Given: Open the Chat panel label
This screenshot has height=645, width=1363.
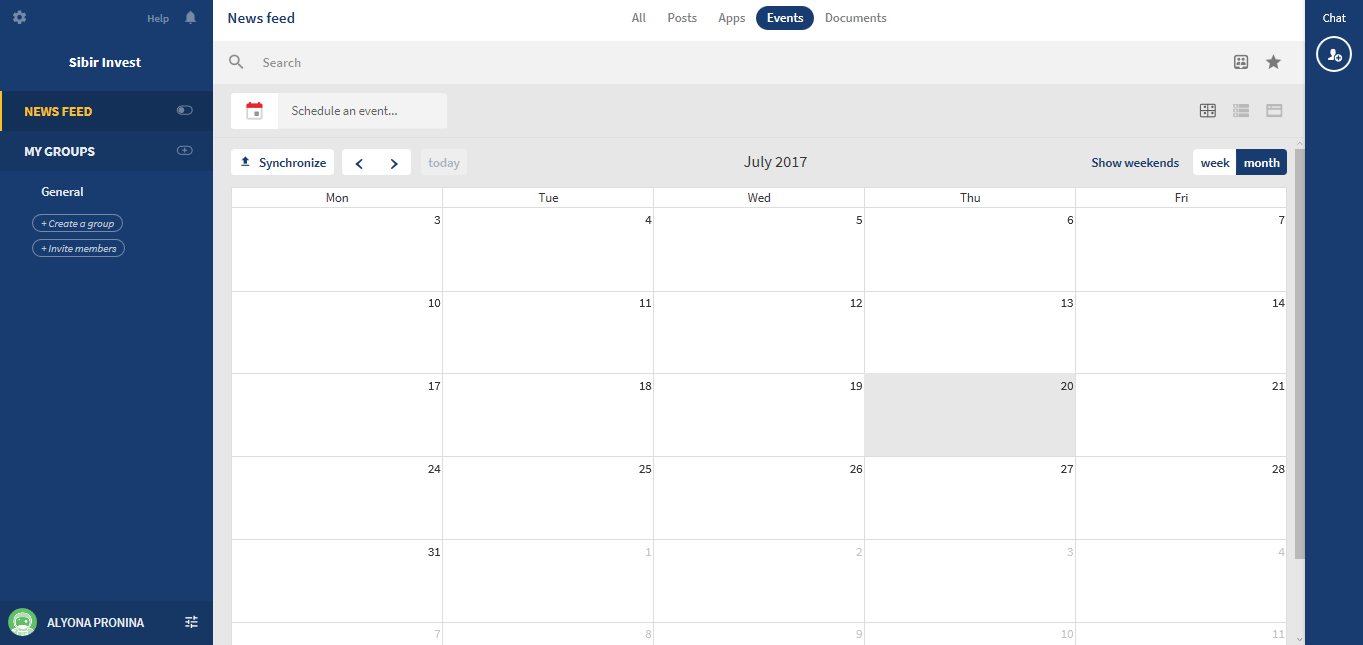Looking at the screenshot, I should click(1334, 18).
